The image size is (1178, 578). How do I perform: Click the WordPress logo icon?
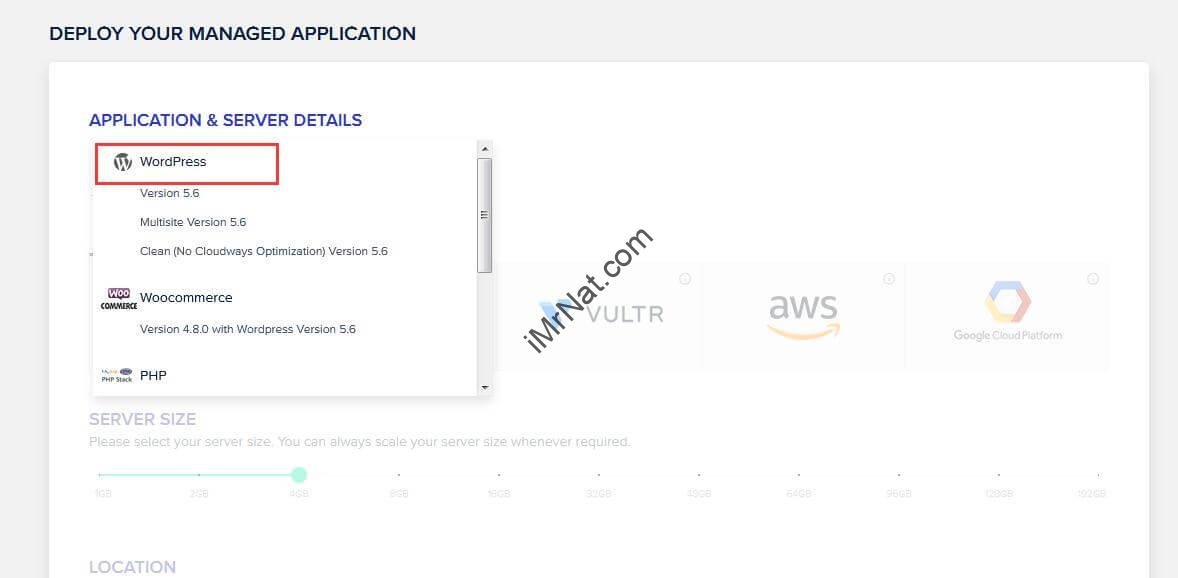point(122,162)
